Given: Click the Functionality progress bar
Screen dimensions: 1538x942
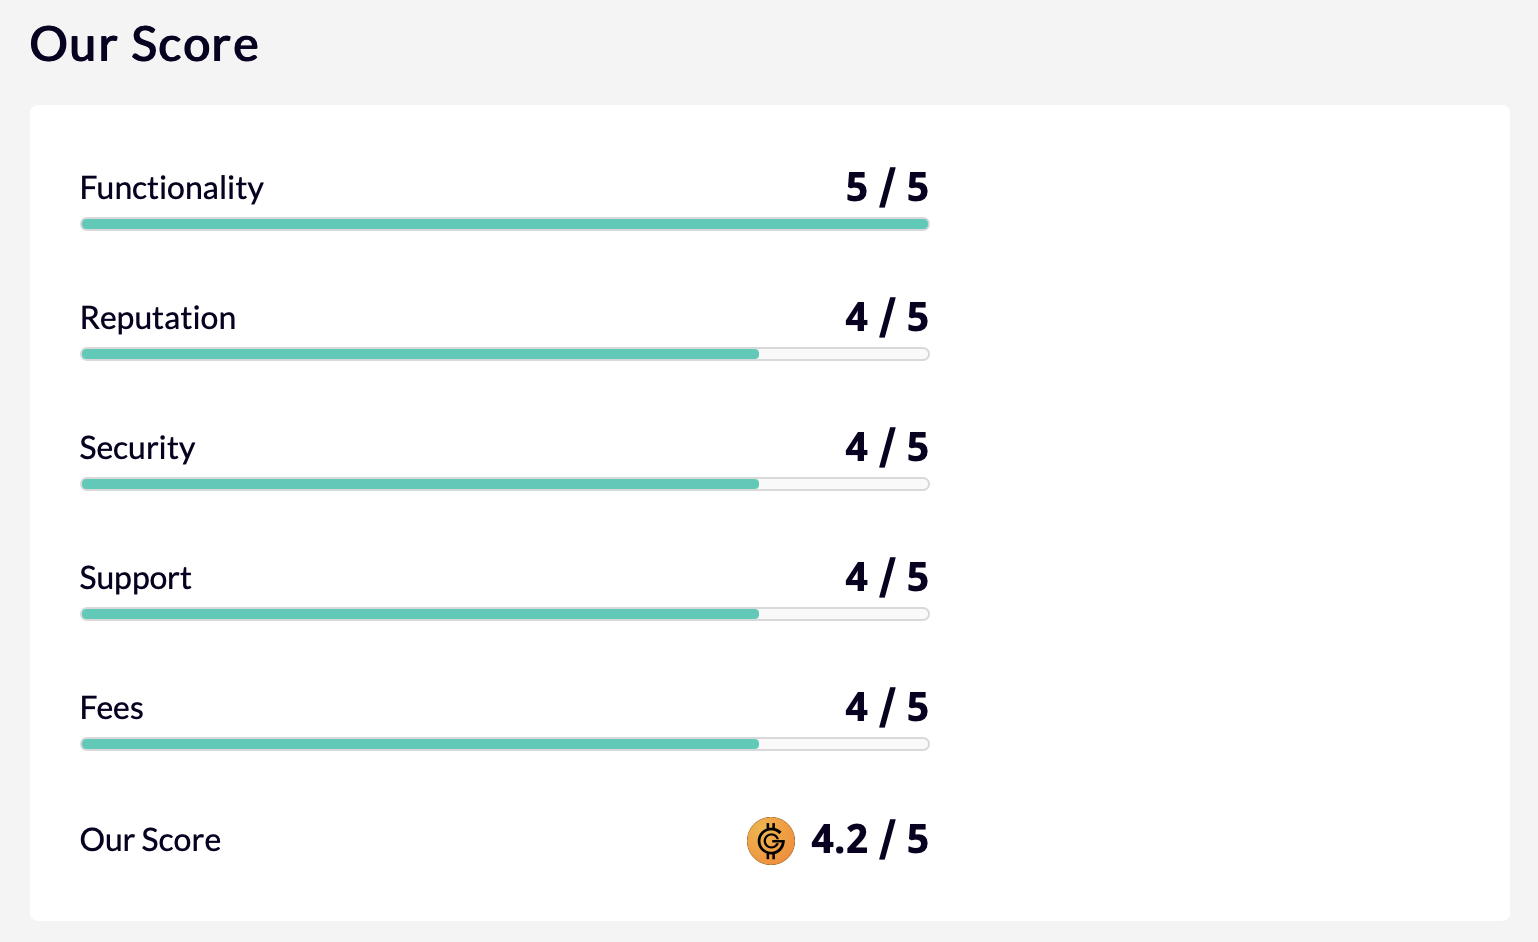Looking at the screenshot, I should 505,224.
